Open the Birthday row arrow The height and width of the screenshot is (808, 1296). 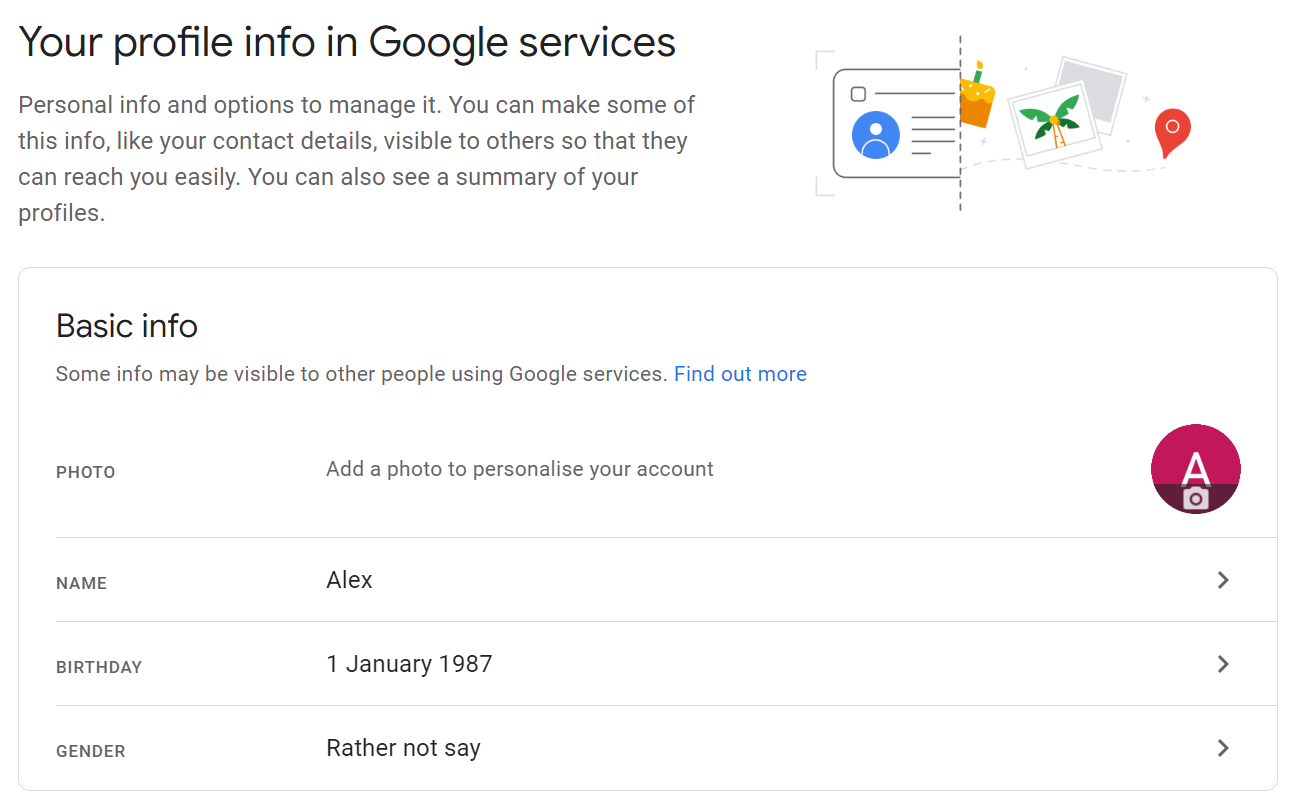(x=1222, y=664)
